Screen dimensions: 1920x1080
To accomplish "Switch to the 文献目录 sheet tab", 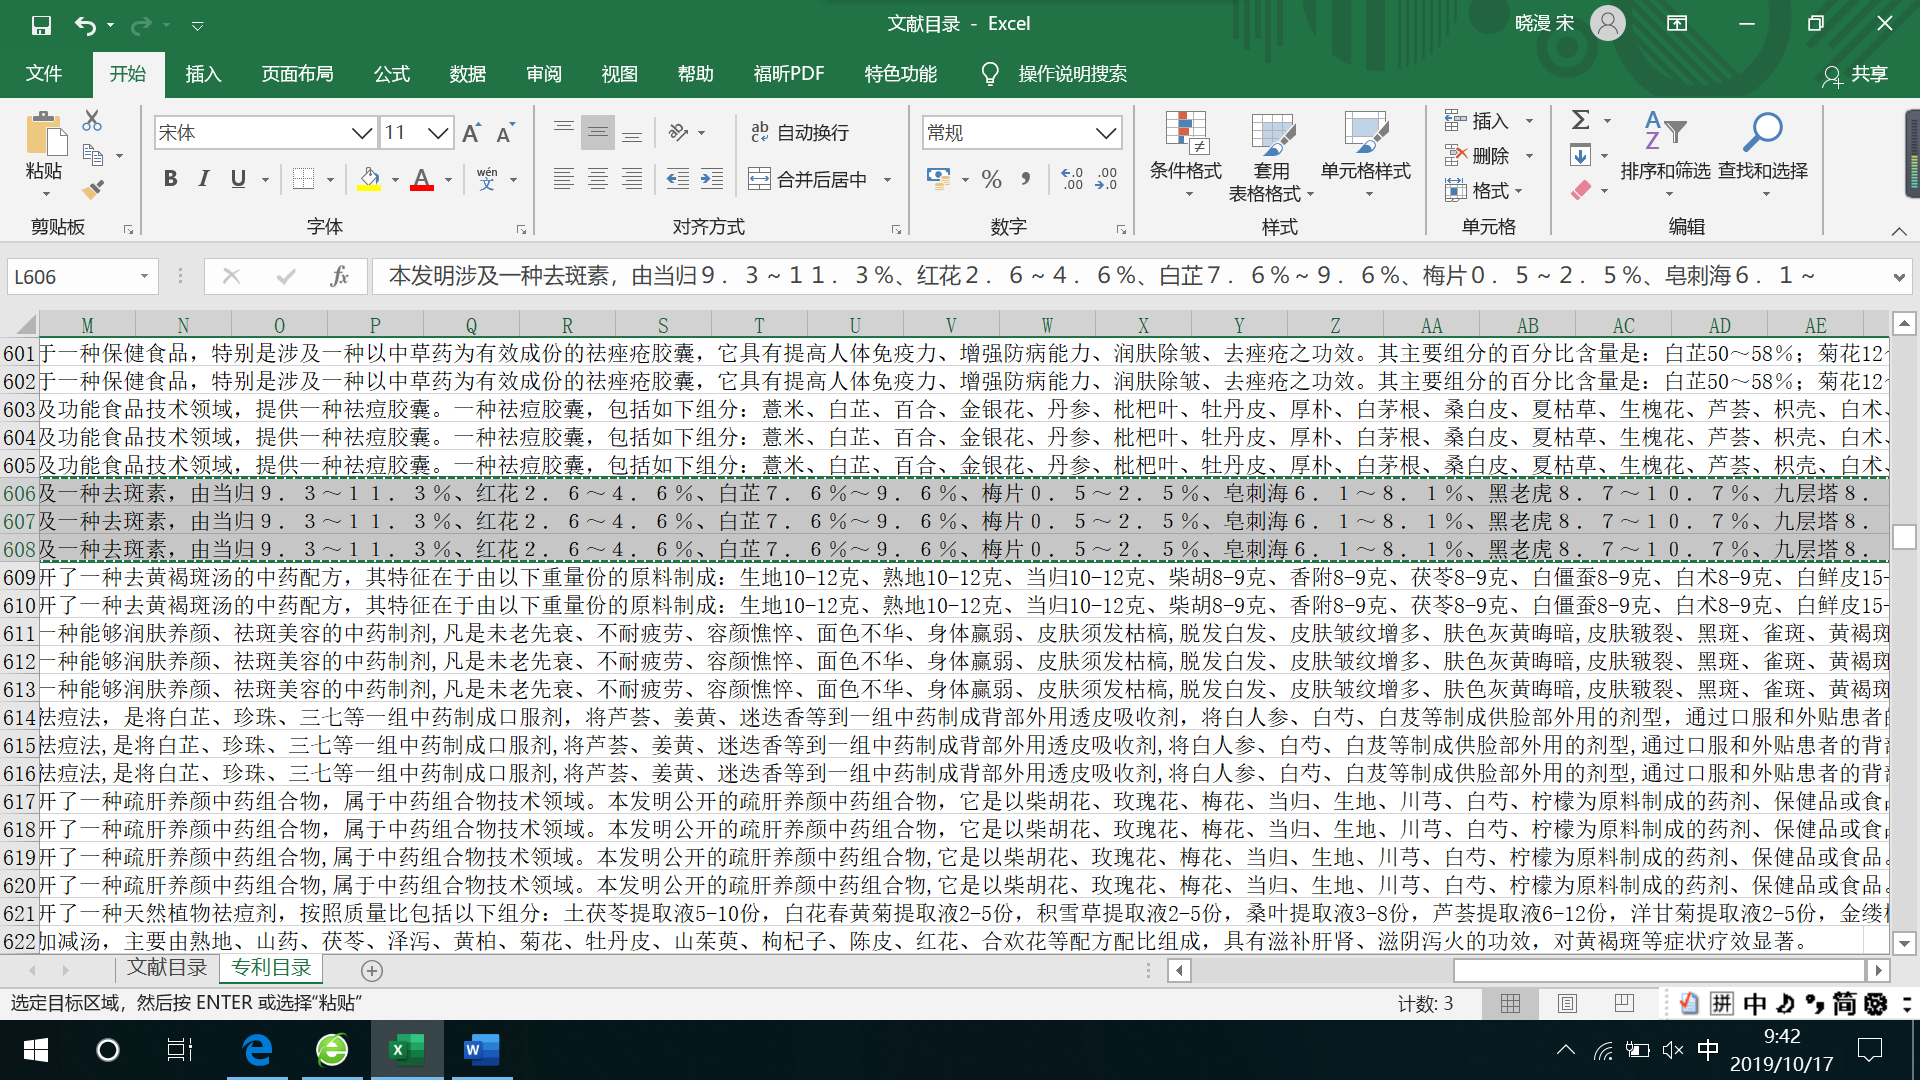I will 167,968.
